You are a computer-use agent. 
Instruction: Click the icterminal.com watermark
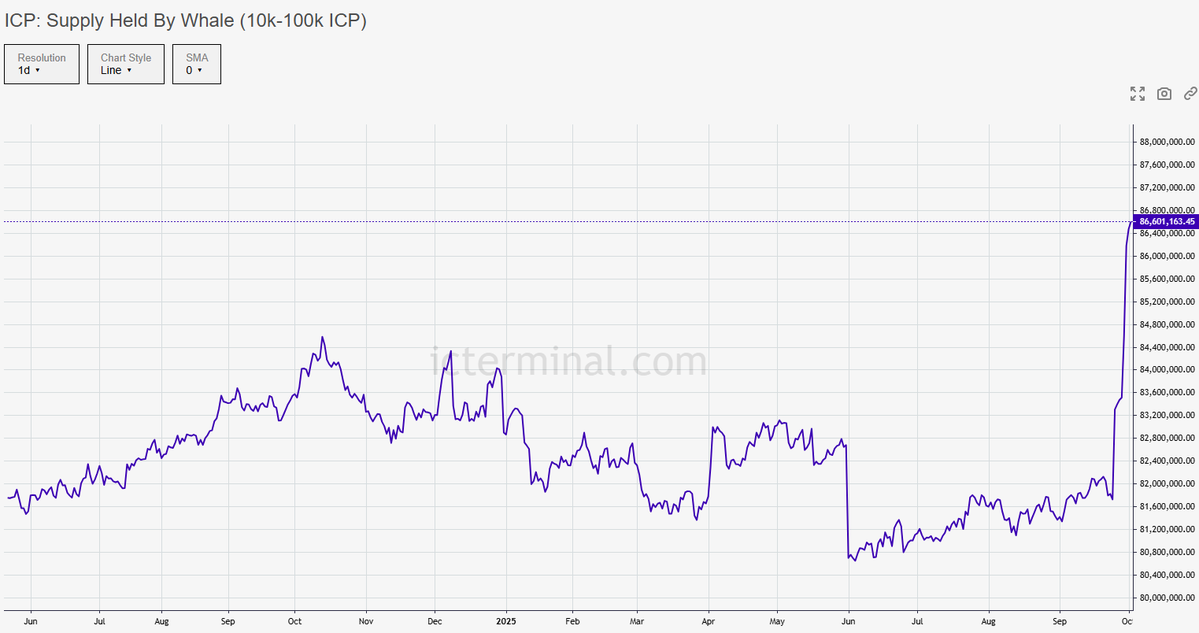point(568,361)
